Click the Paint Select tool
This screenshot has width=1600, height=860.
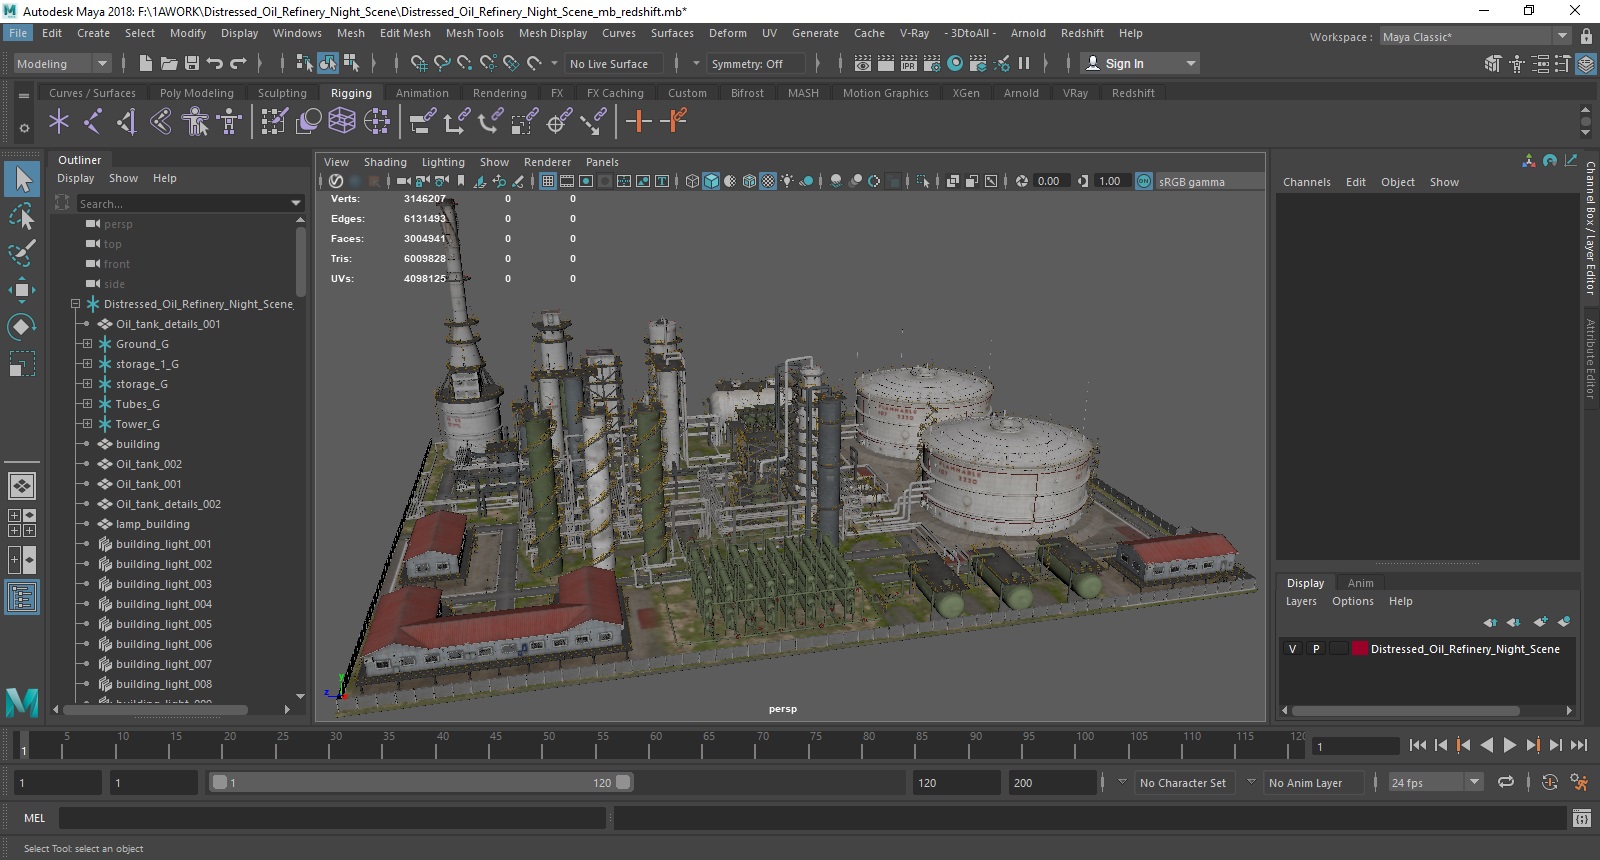click(x=21, y=253)
